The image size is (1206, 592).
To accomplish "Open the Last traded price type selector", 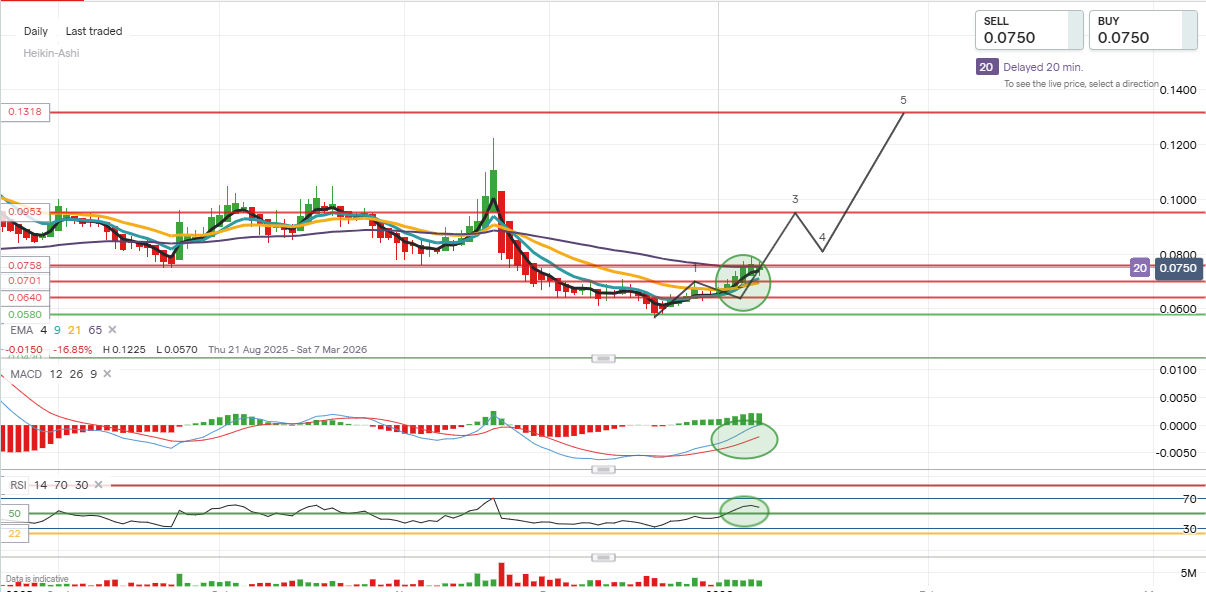I will [94, 31].
